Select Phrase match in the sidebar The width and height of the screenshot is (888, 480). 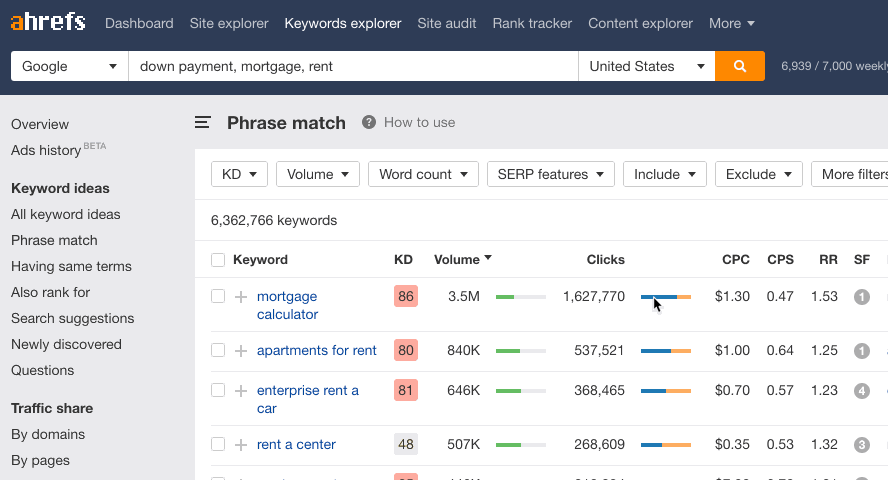54,241
